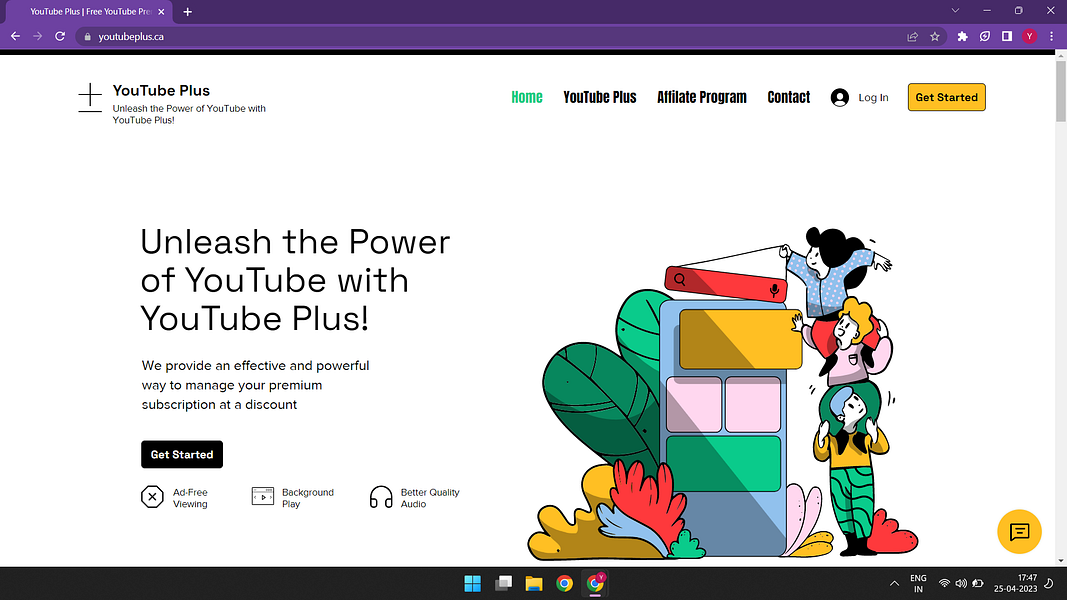Open the chat widget bubble icon
Image resolution: width=1067 pixels, height=600 pixels.
pos(1019,532)
